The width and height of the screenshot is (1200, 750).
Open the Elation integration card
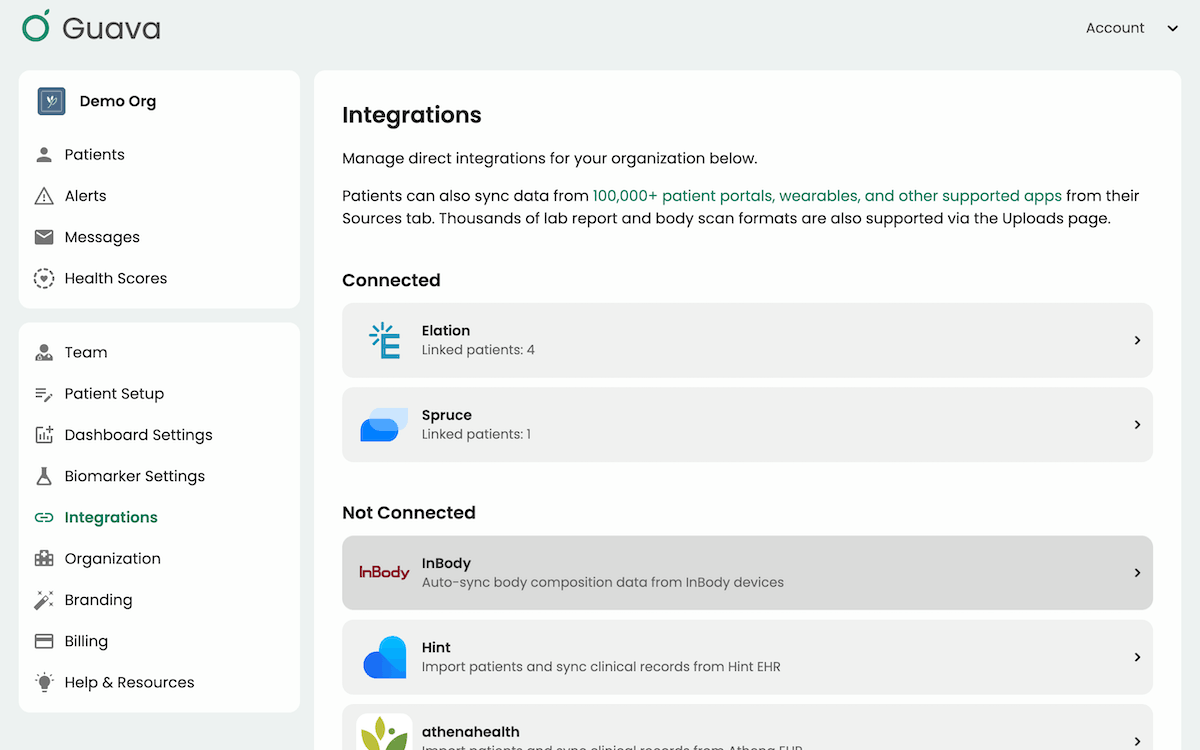click(x=747, y=340)
